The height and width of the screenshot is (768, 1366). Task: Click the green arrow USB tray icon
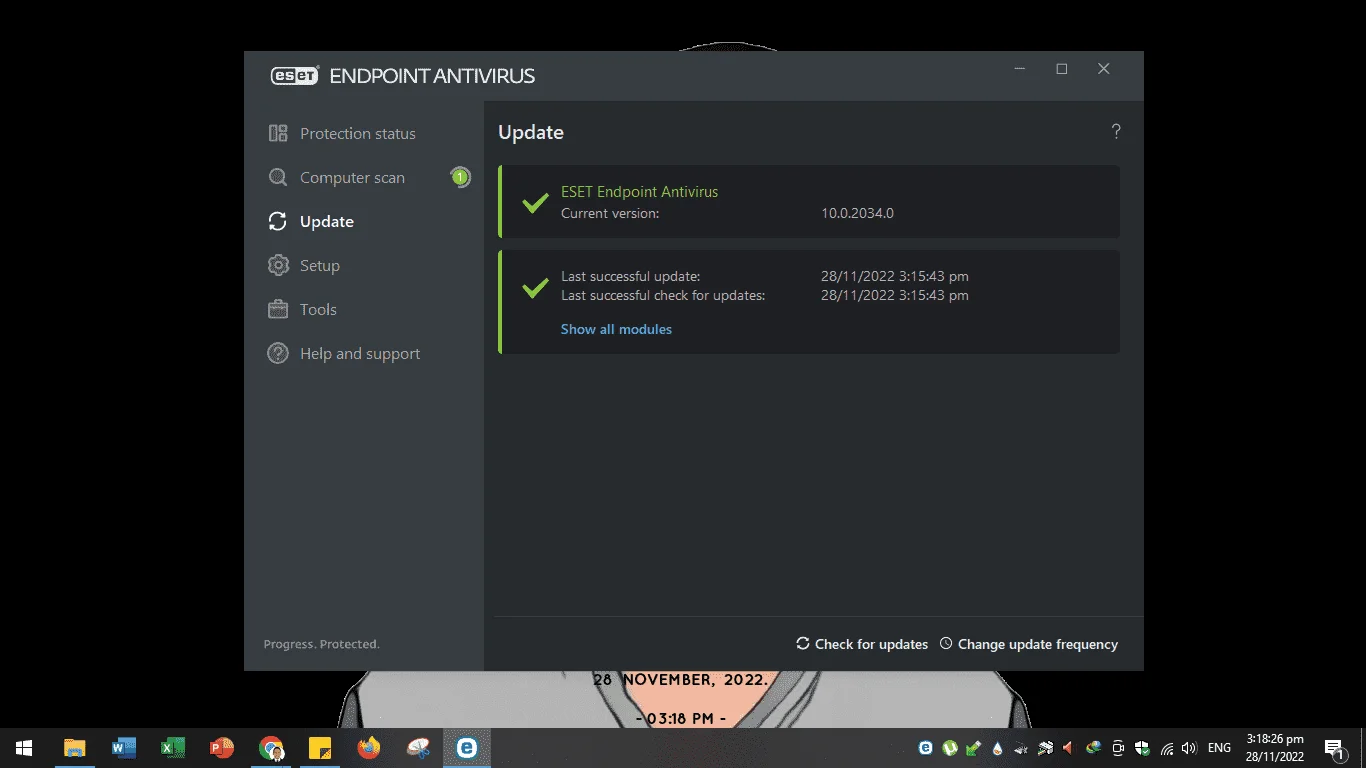pyautogui.click(x=974, y=748)
